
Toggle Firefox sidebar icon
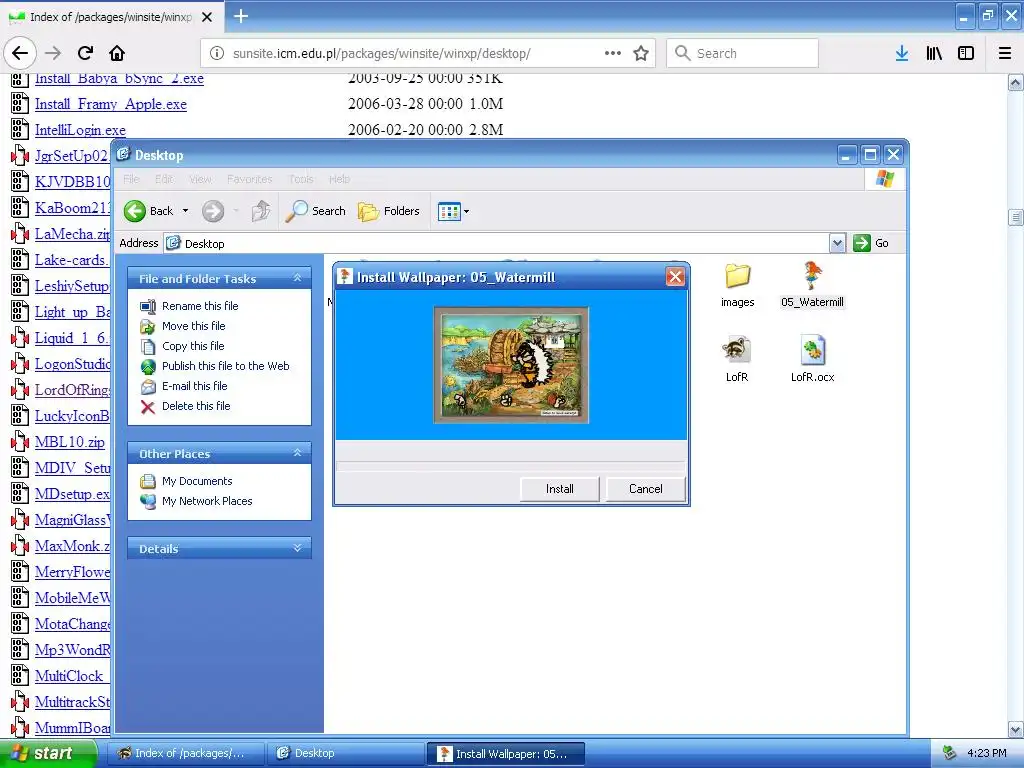pos(966,53)
